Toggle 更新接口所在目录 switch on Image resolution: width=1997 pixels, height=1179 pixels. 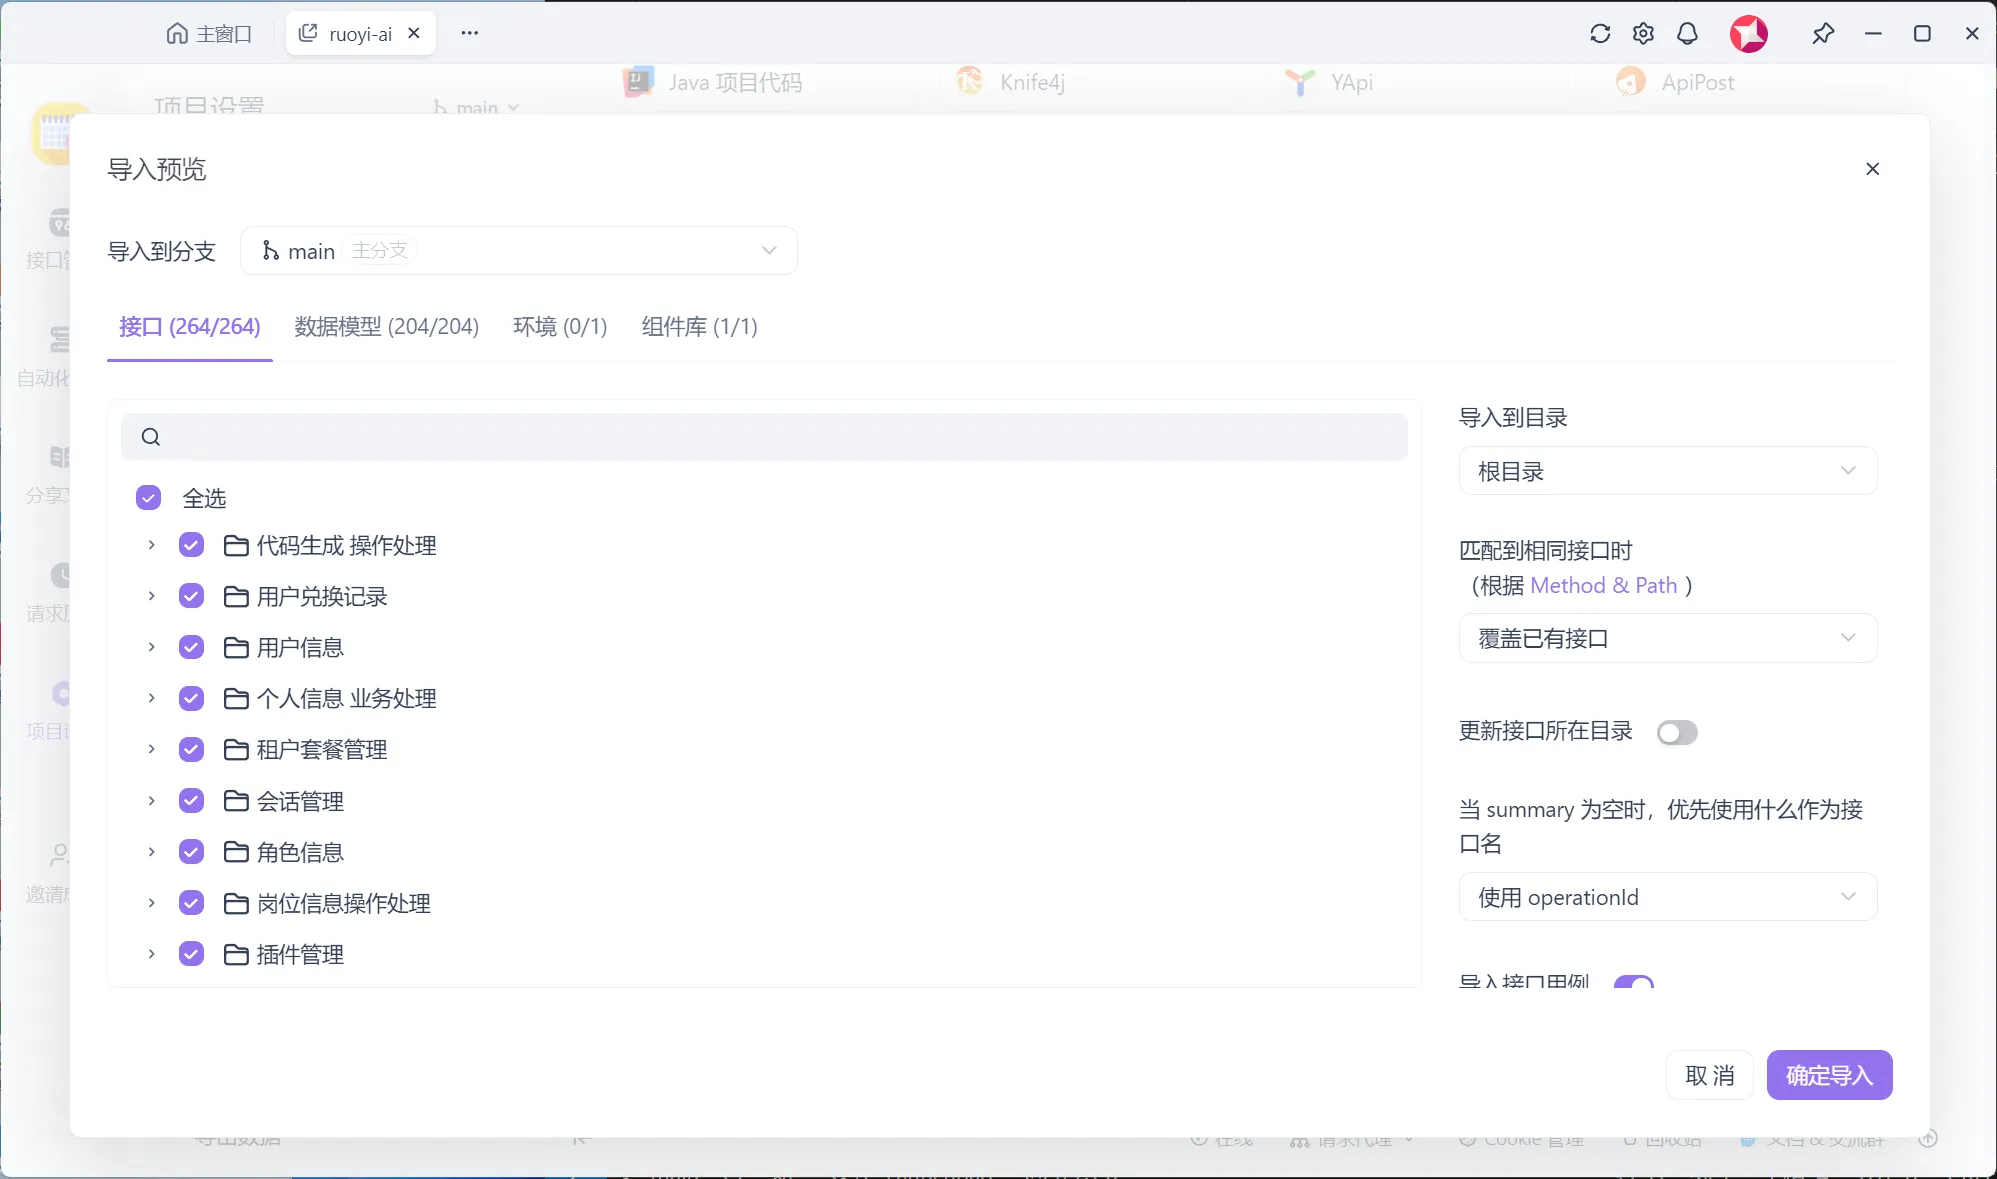pyautogui.click(x=1677, y=732)
